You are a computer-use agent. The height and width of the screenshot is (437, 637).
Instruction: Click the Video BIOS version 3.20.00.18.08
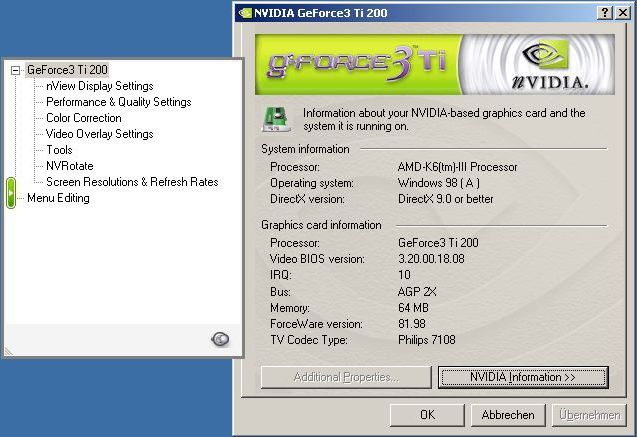(431, 259)
